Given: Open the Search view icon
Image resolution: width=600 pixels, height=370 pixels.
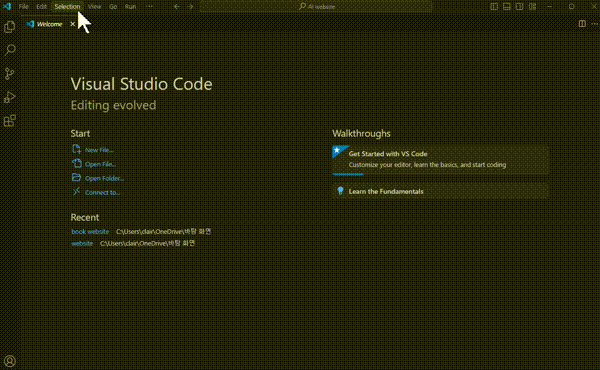Looking at the screenshot, I should pos(10,50).
